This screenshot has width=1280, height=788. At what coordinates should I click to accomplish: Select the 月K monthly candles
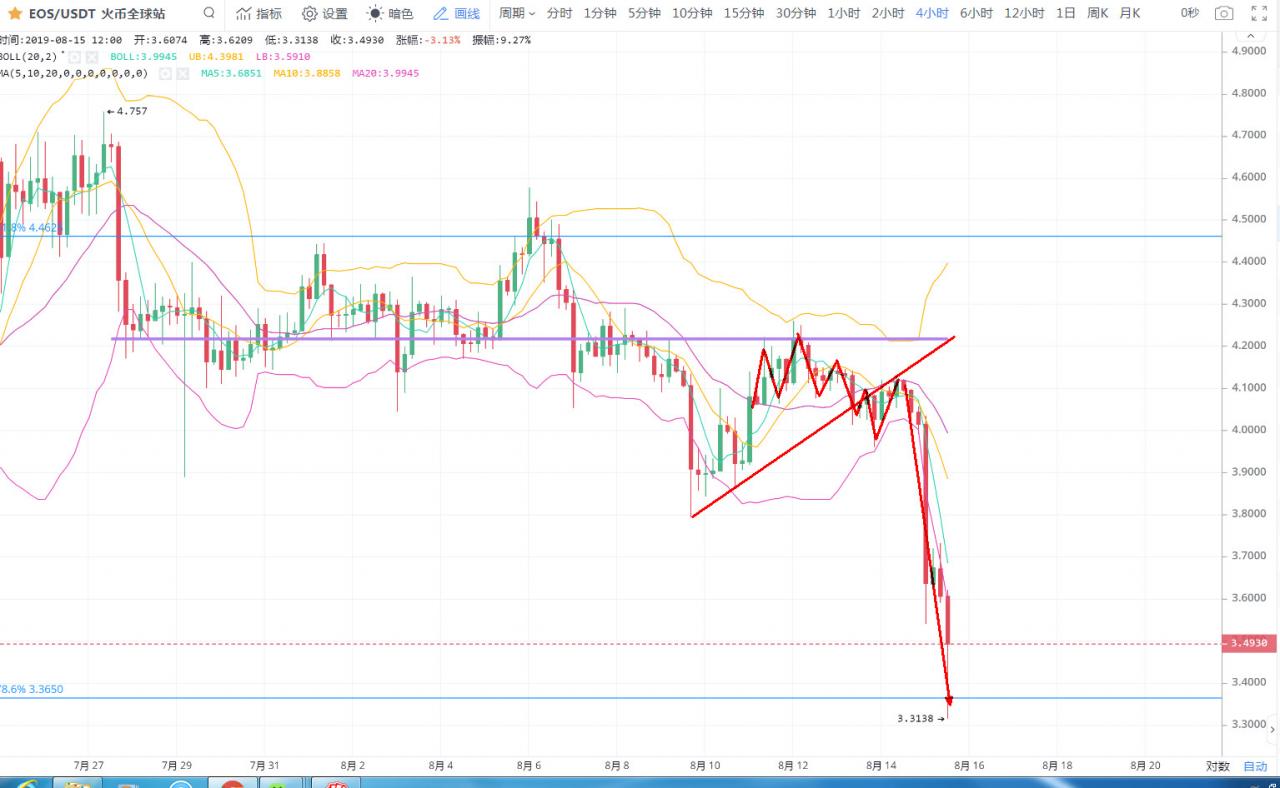click(1130, 13)
